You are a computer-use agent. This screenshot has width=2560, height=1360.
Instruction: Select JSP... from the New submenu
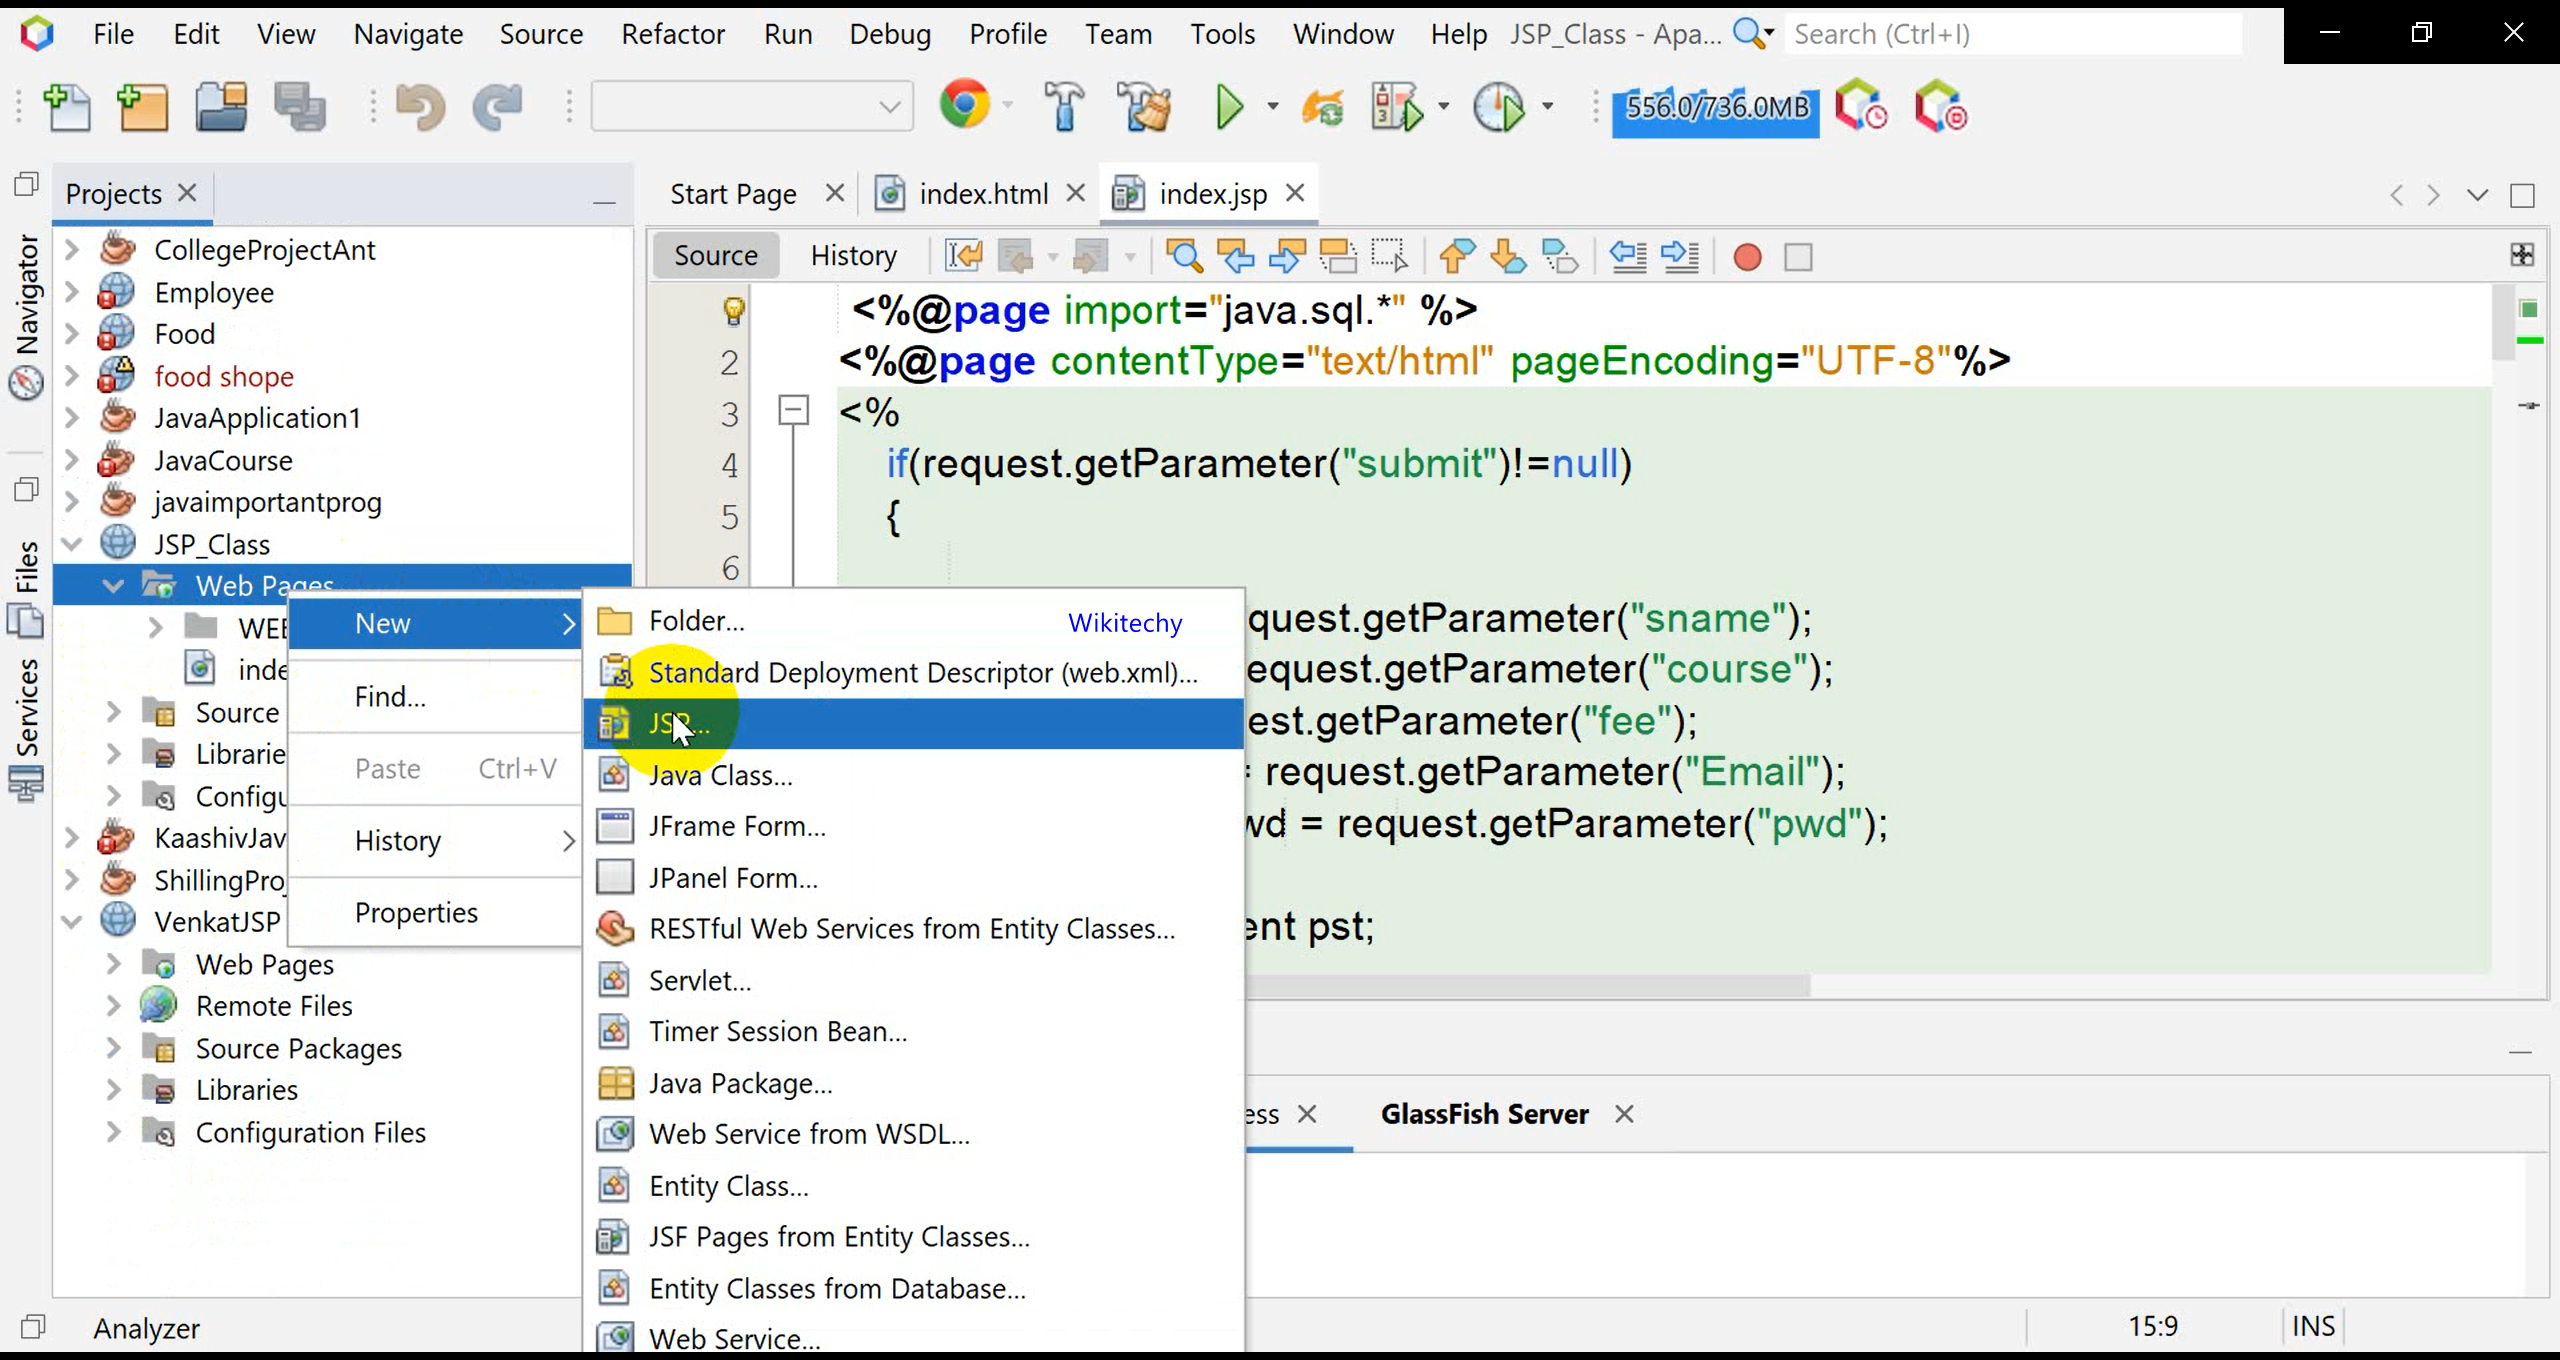[x=680, y=723]
